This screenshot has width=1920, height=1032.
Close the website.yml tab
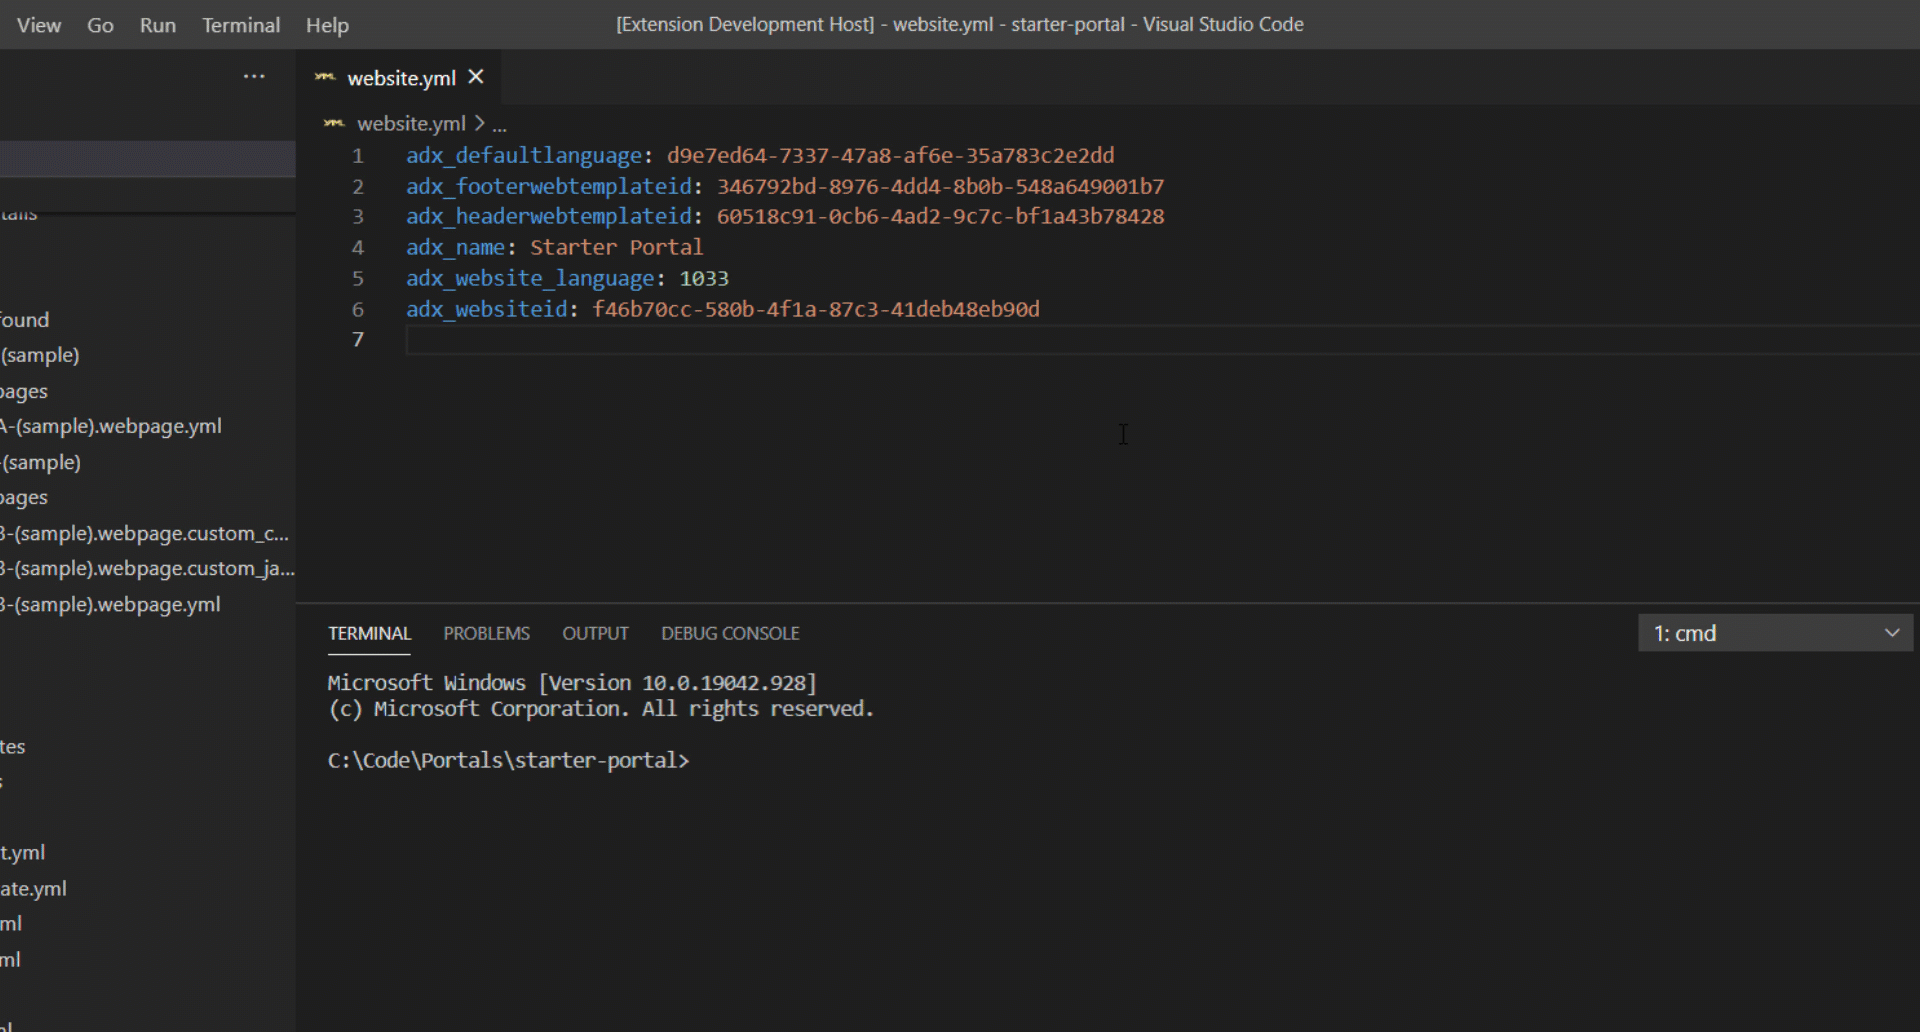(476, 77)
